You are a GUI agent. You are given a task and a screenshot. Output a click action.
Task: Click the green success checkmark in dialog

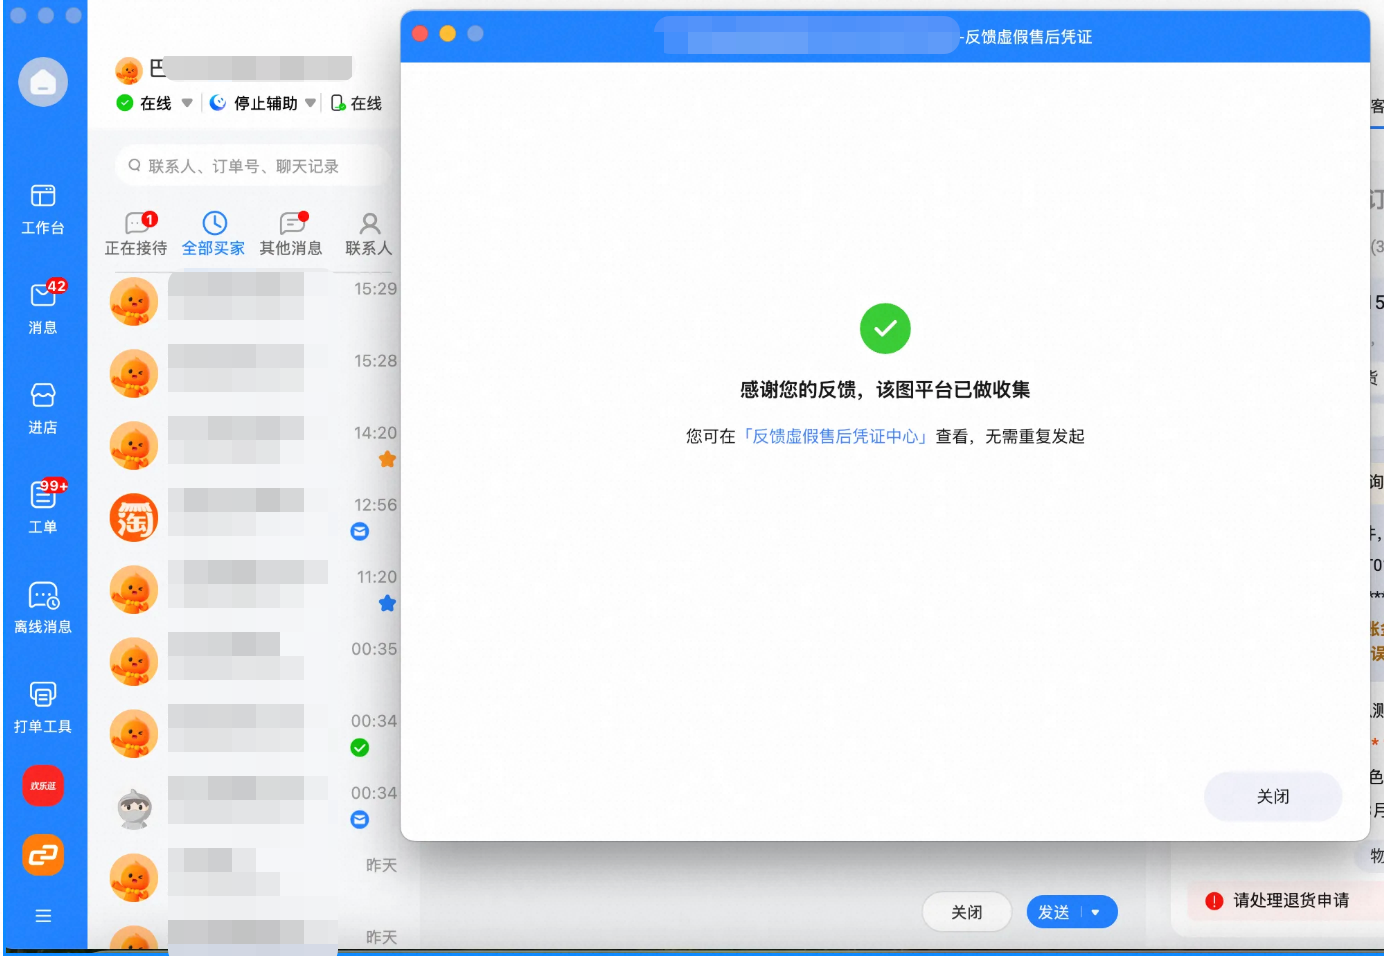click(x=885, y=328)
